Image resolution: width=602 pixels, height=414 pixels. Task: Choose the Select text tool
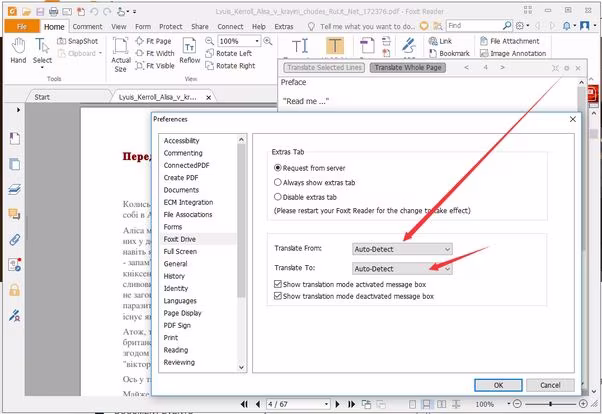(42, 50)
